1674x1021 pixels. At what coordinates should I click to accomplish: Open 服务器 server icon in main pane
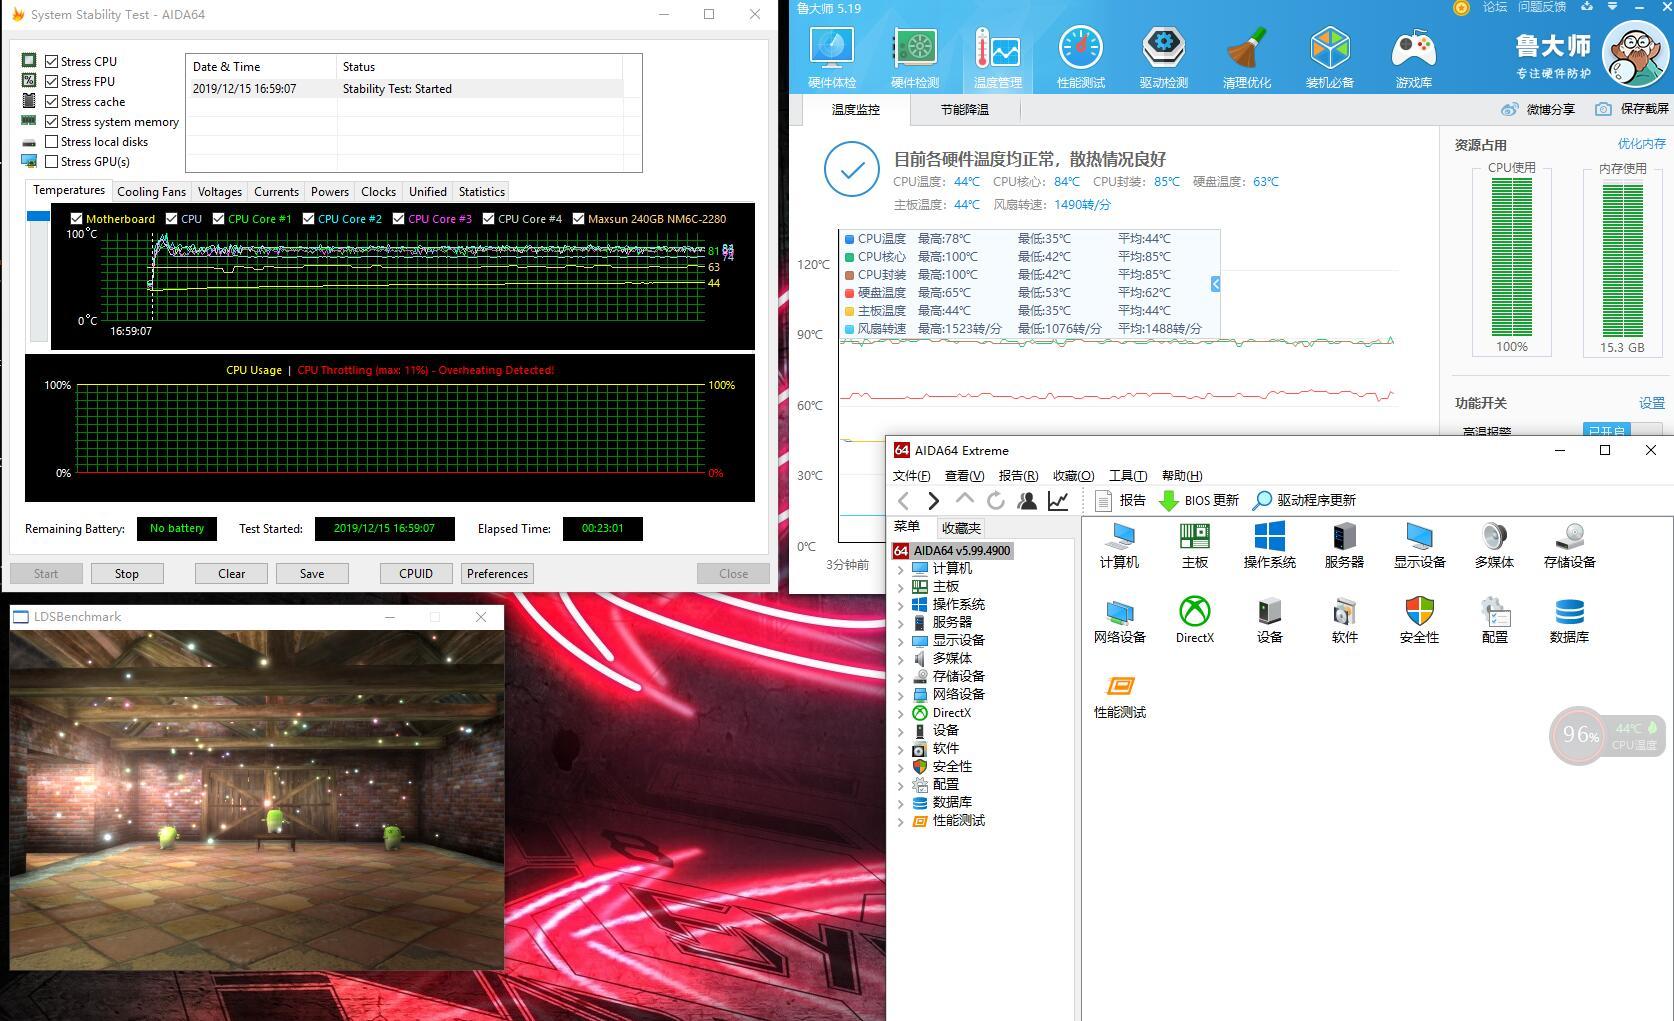pos(1345,546)
